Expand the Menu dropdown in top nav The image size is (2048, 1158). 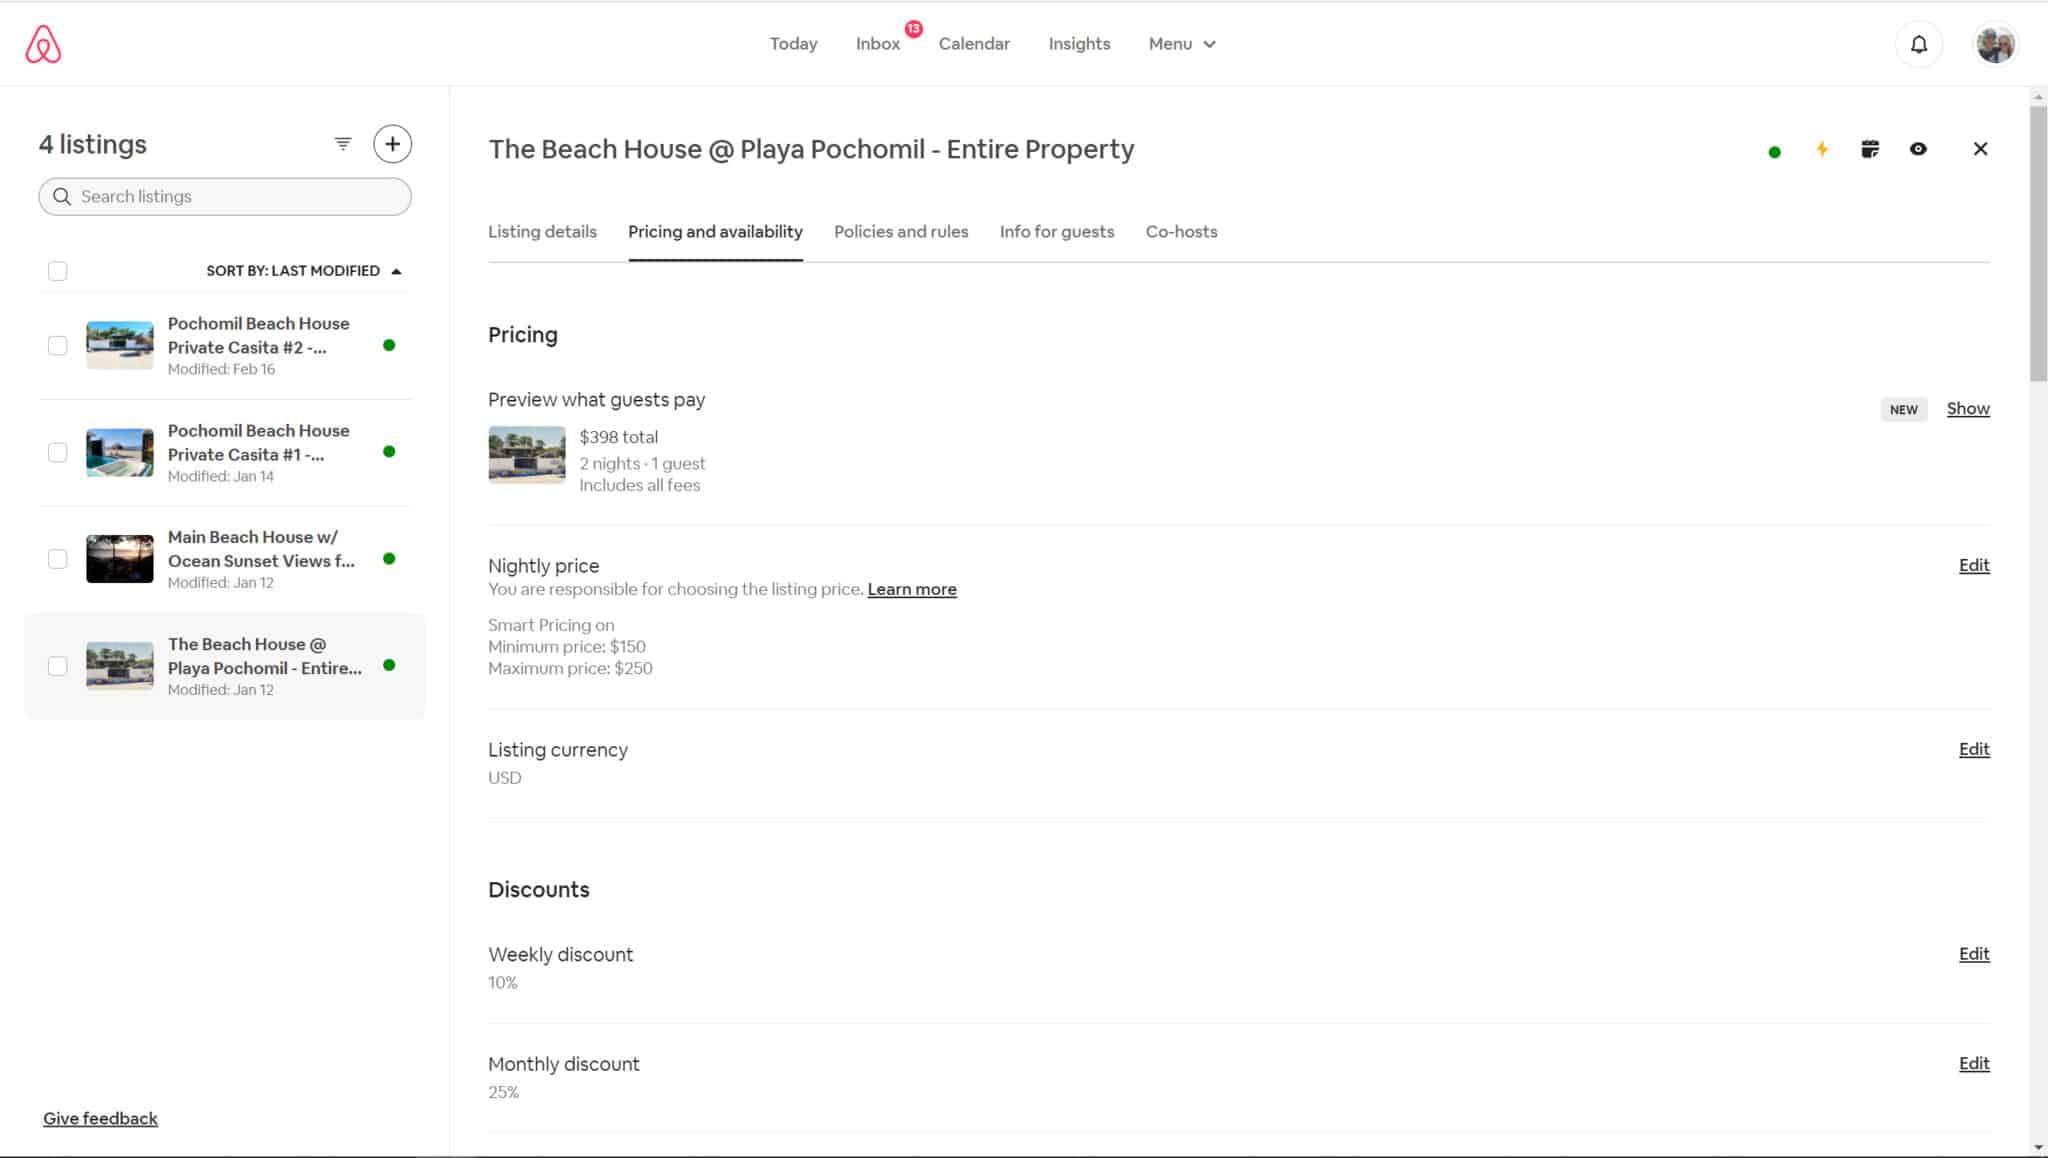1182,44
